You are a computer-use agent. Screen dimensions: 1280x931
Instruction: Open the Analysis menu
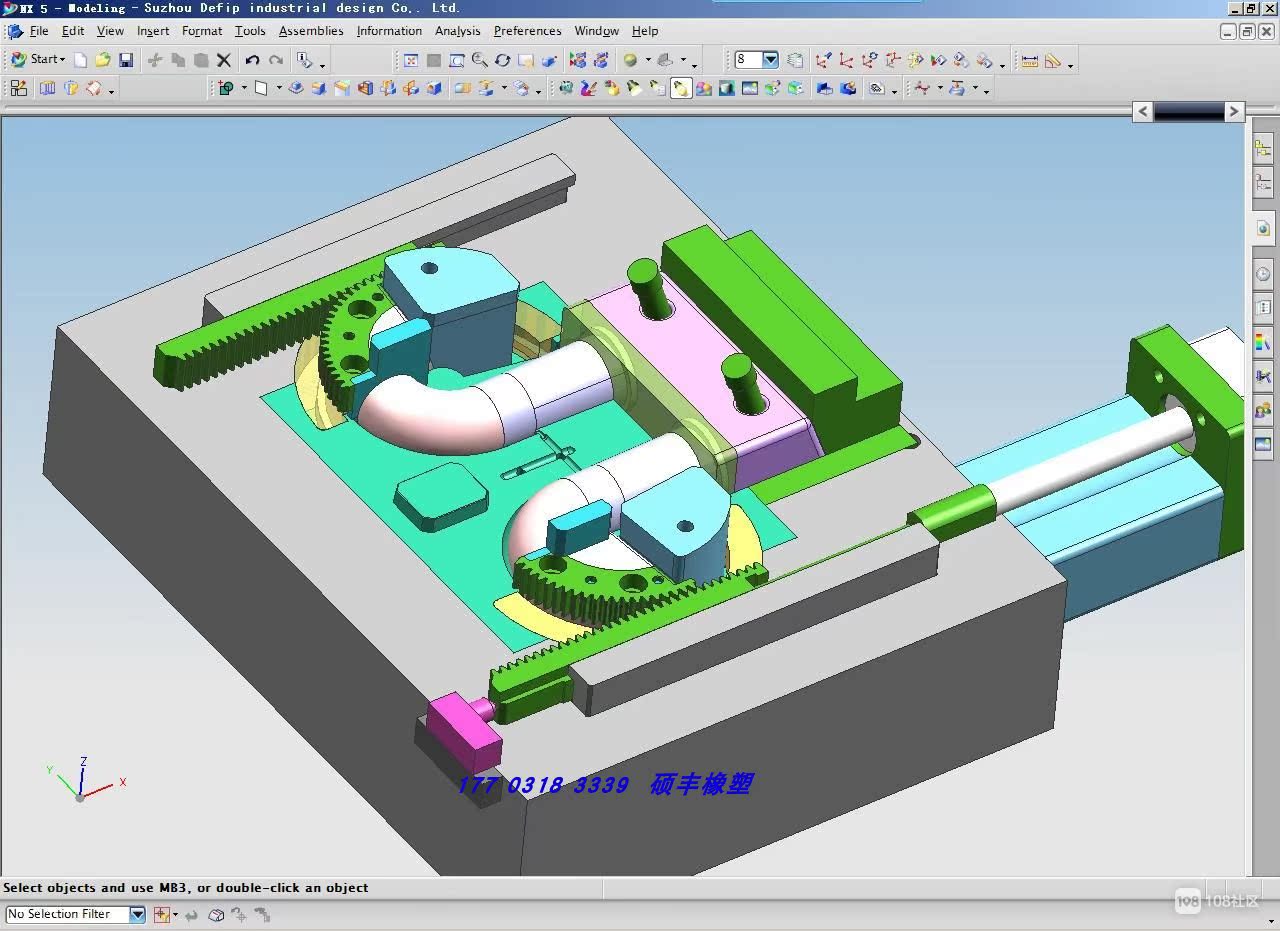click(457, 31)
